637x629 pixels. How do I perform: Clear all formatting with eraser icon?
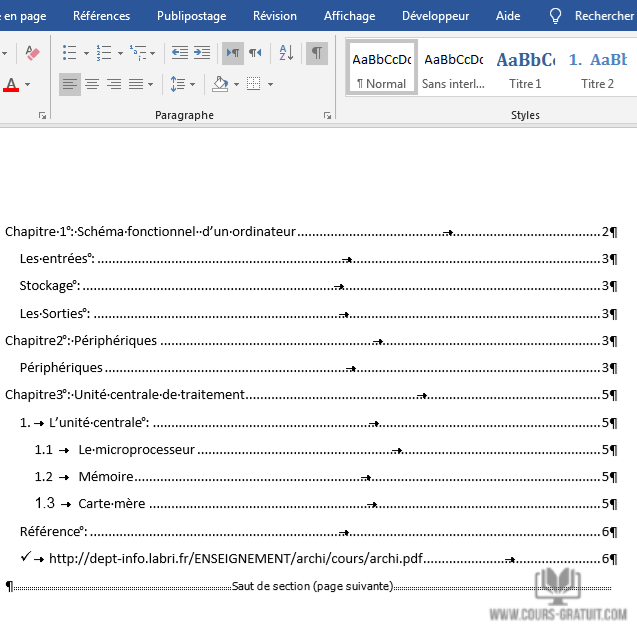pyautogui.click(x=31, y=53)
